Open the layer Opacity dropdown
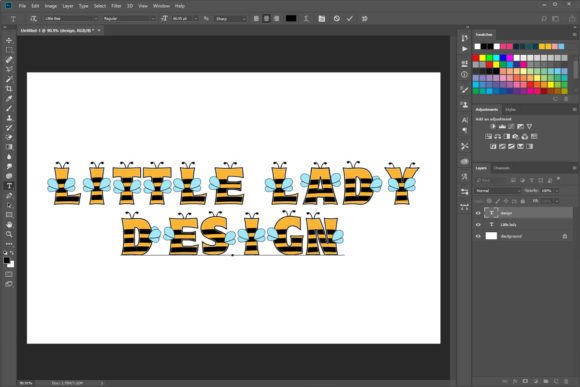Screen dimensions: 580x387 557,191
